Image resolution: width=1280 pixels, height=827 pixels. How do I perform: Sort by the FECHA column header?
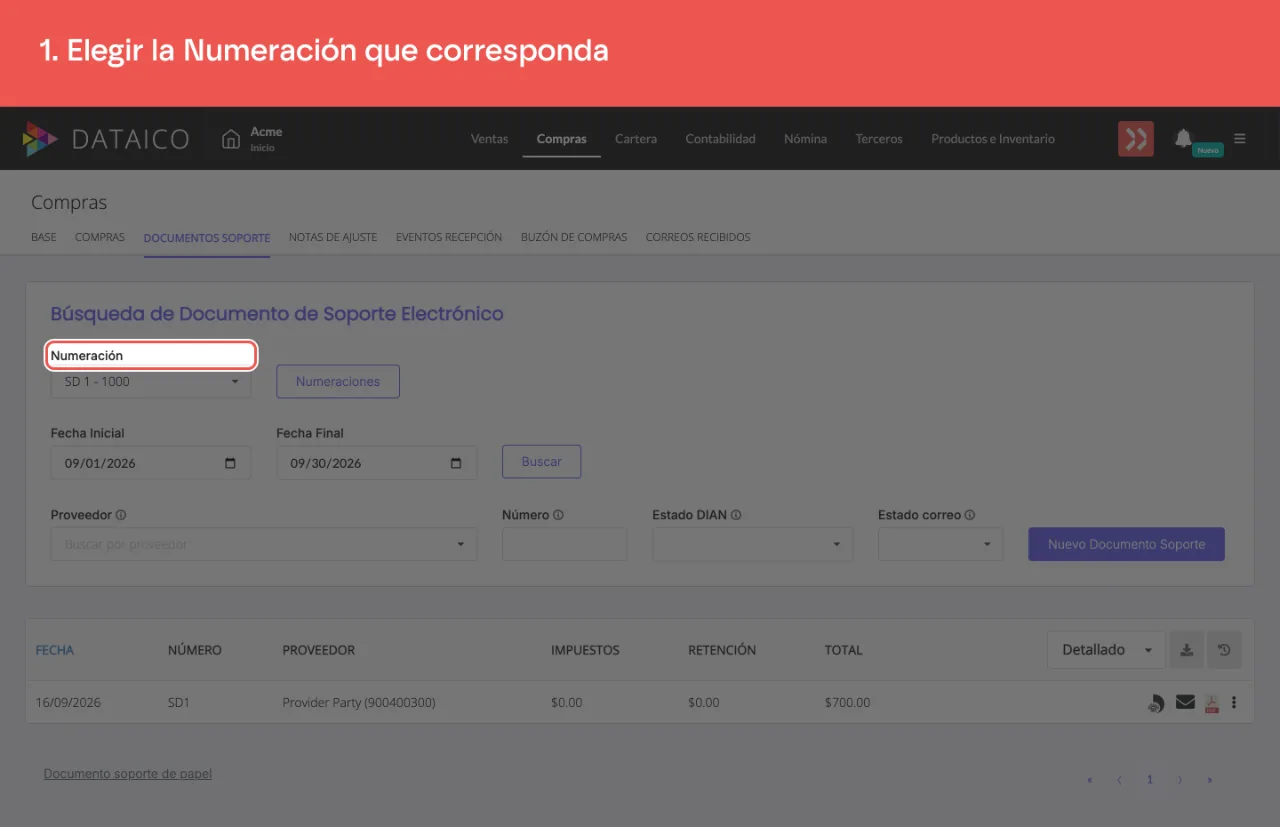55,650
